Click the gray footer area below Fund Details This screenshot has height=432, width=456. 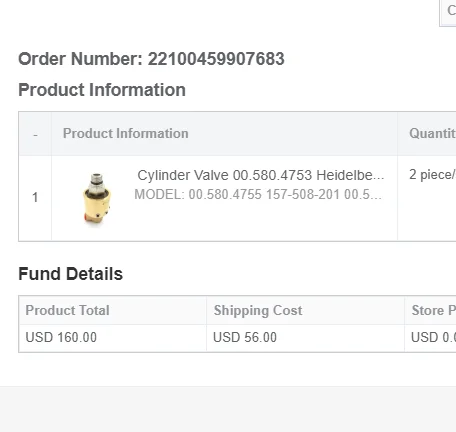click(x=228, y=409)
